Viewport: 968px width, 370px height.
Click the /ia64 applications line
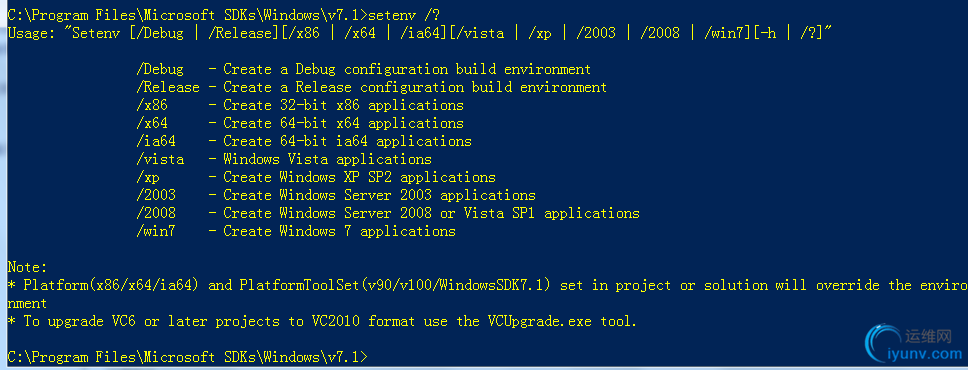303,141
